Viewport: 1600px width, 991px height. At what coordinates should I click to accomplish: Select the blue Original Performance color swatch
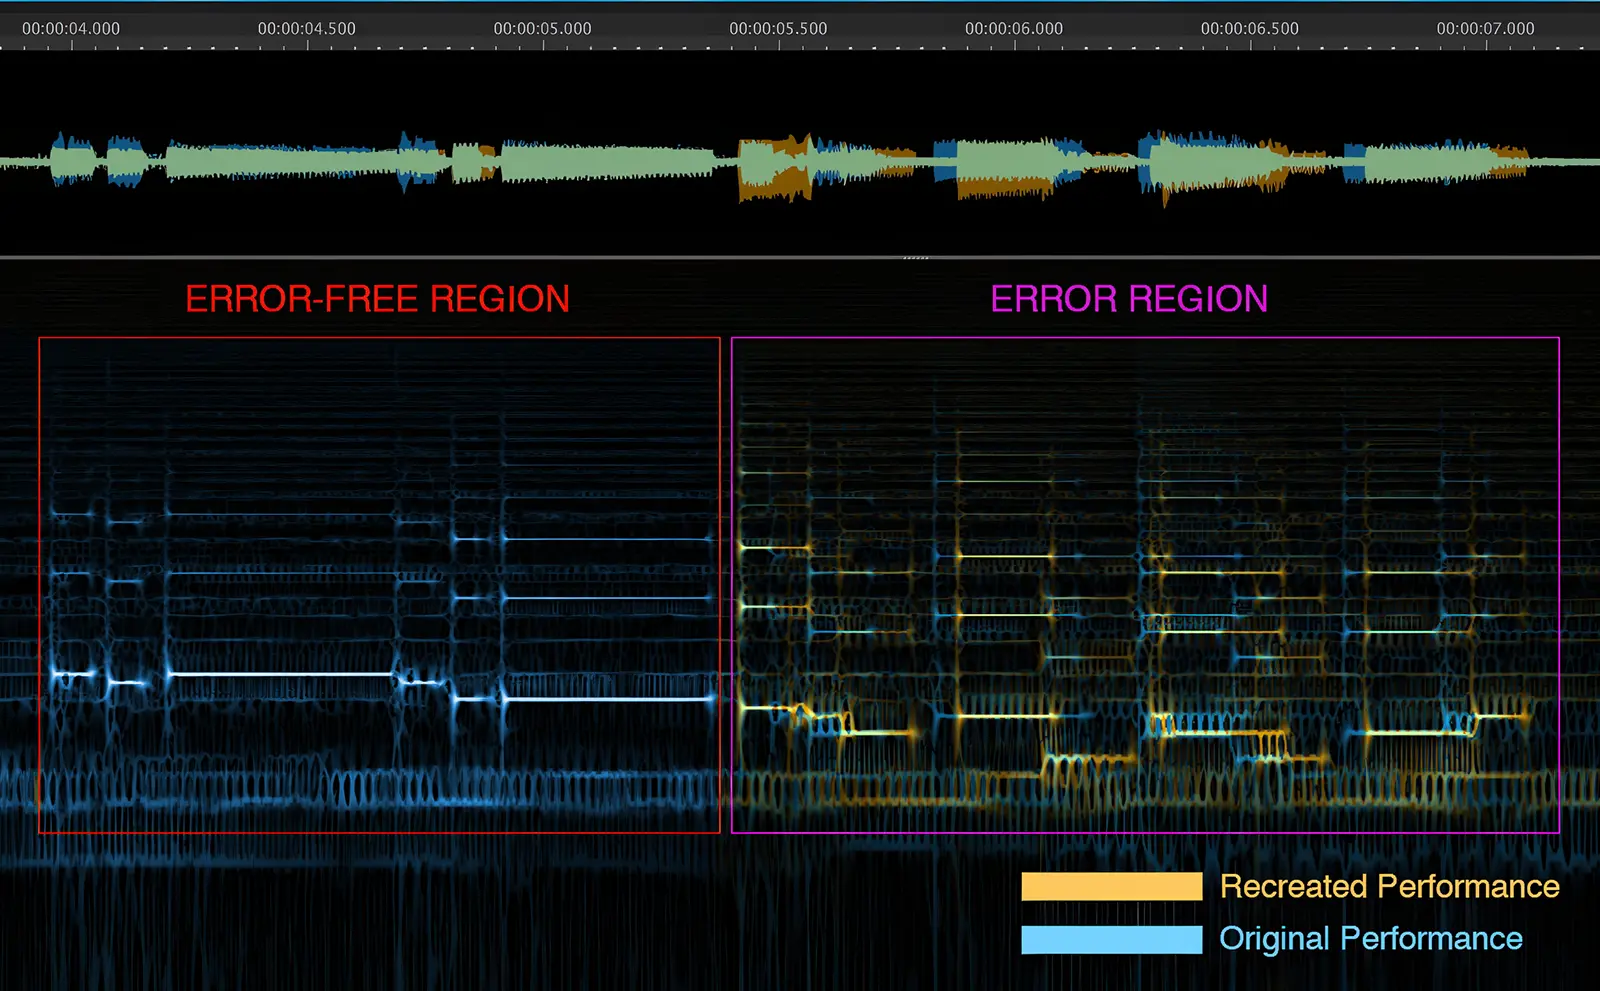point(1111,940)
